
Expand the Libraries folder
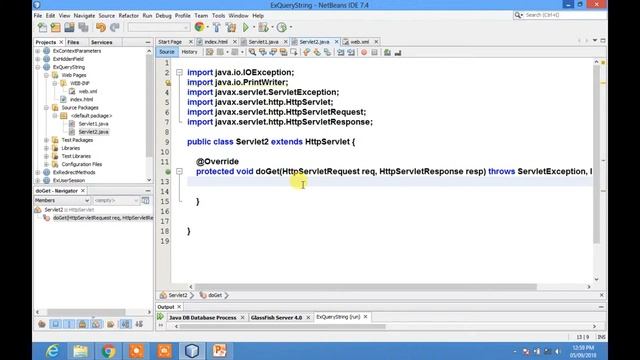(x=47, y=148)
